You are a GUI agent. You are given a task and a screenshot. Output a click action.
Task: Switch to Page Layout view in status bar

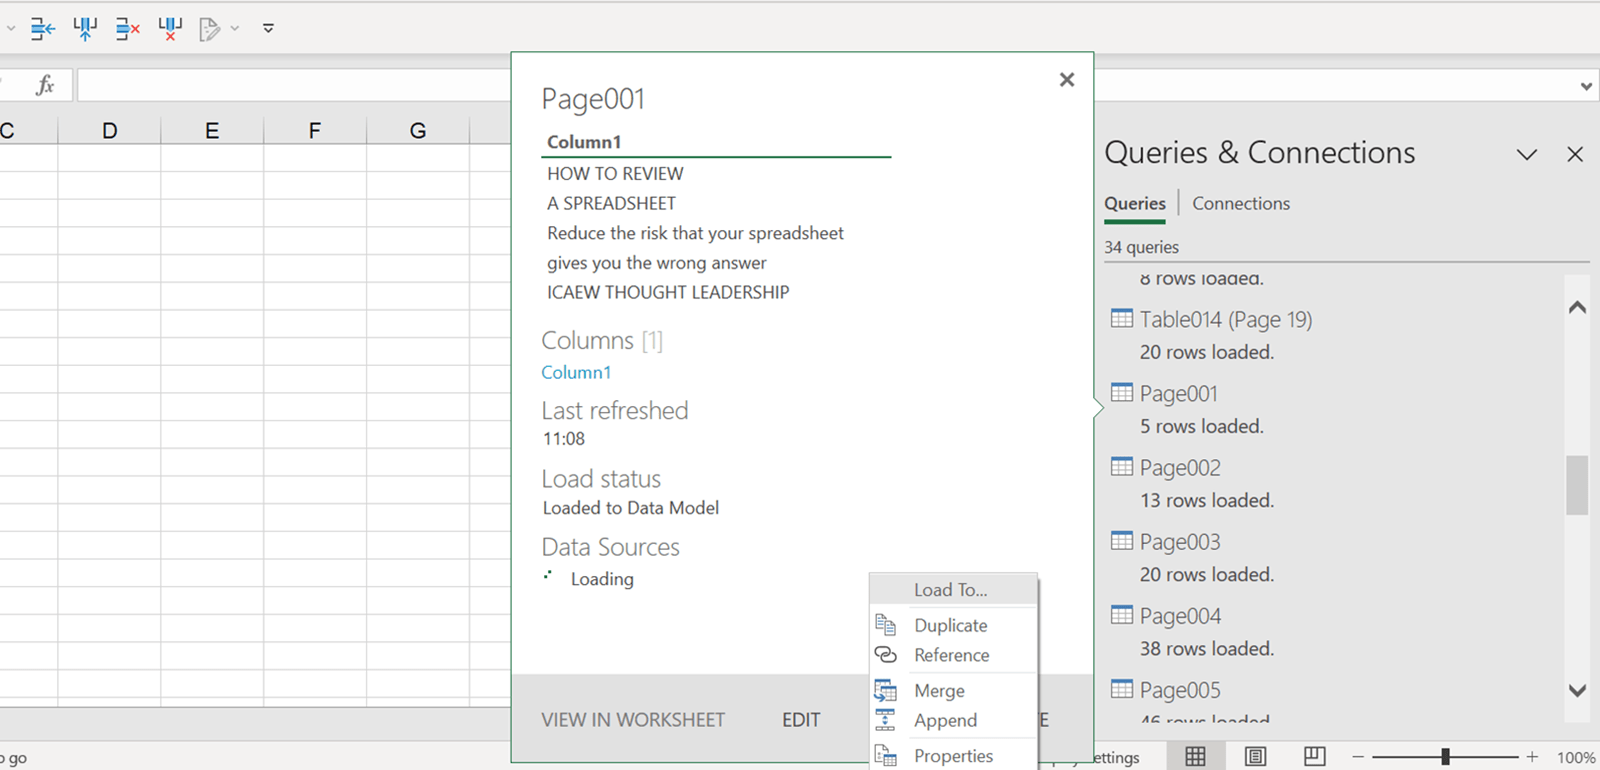coord(1255,757)
